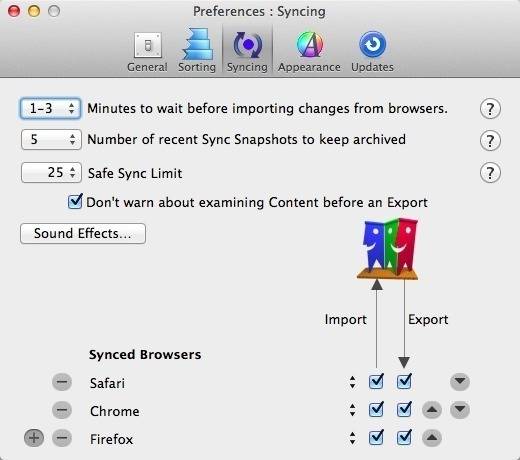
Task: Click the Sound Effects button
Action: tap(83, 233)
